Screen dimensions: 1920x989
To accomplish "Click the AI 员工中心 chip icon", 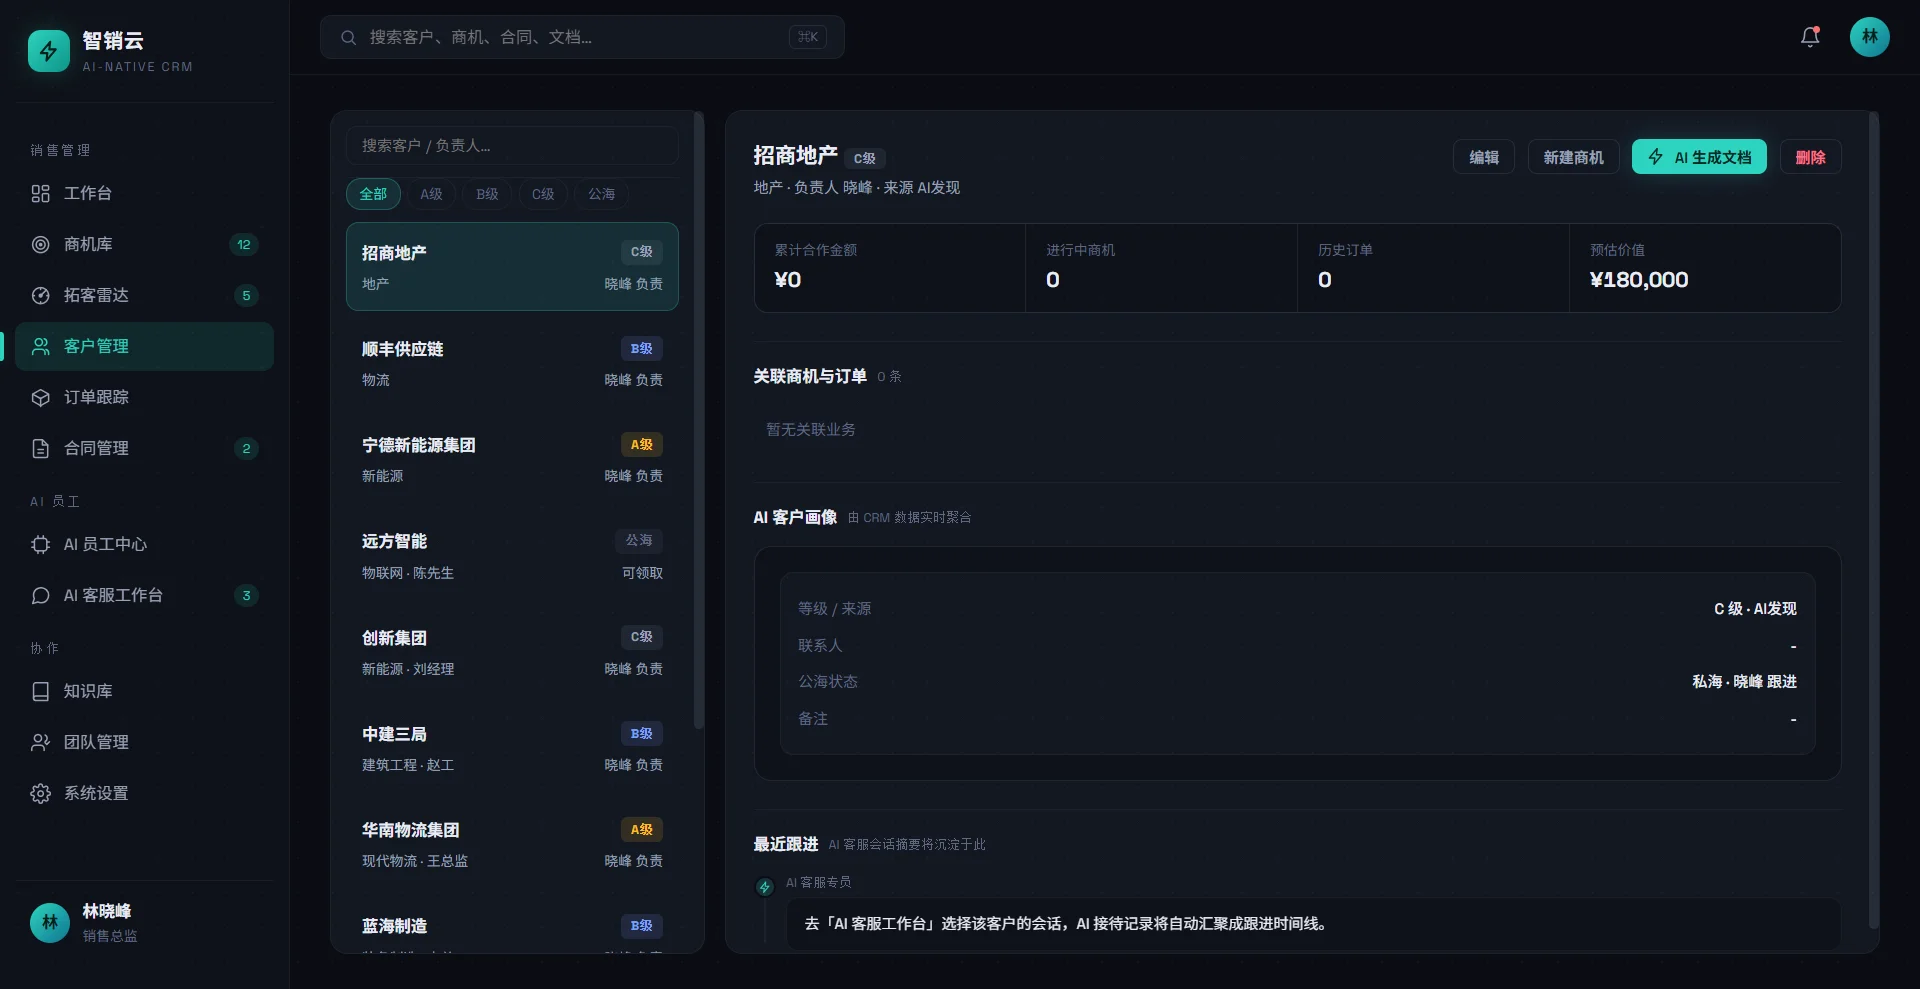I will point(40,544).
